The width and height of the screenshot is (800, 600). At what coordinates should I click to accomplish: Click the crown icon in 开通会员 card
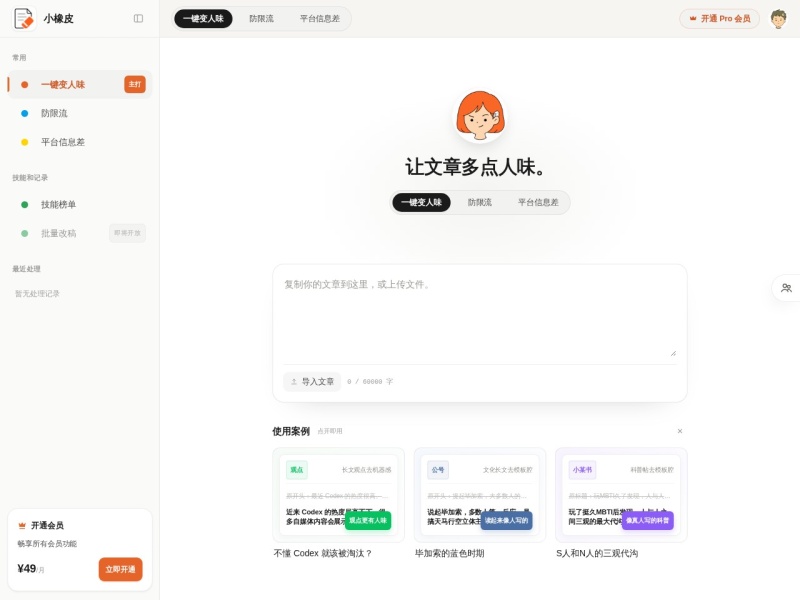[22, 525]
